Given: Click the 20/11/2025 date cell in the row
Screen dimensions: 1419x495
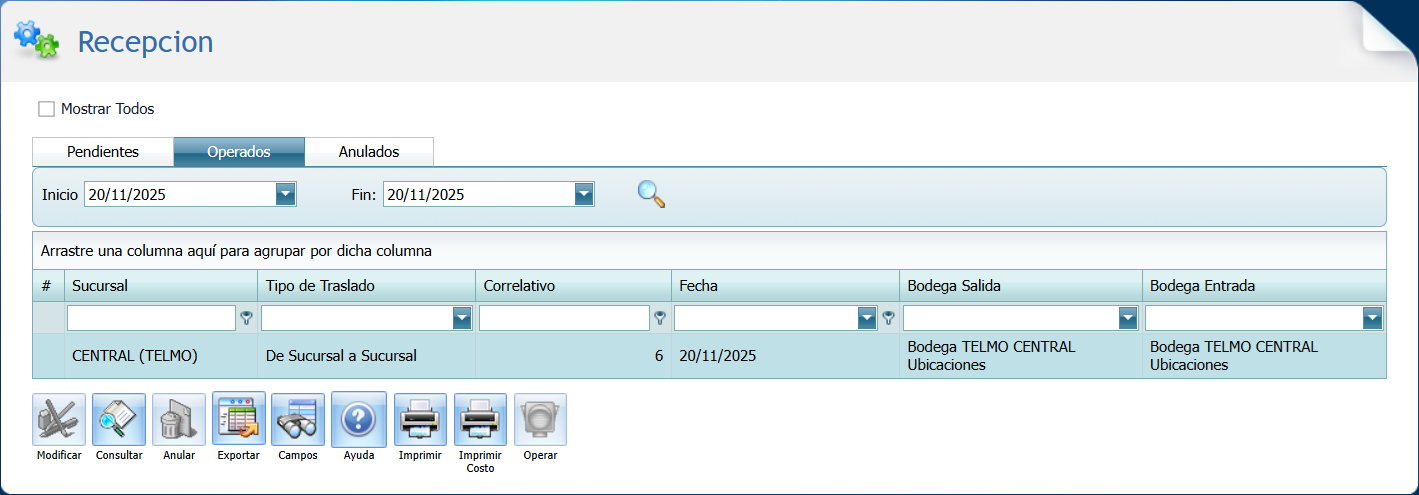Looking at the screenshot, I should (x=786, y=356).
